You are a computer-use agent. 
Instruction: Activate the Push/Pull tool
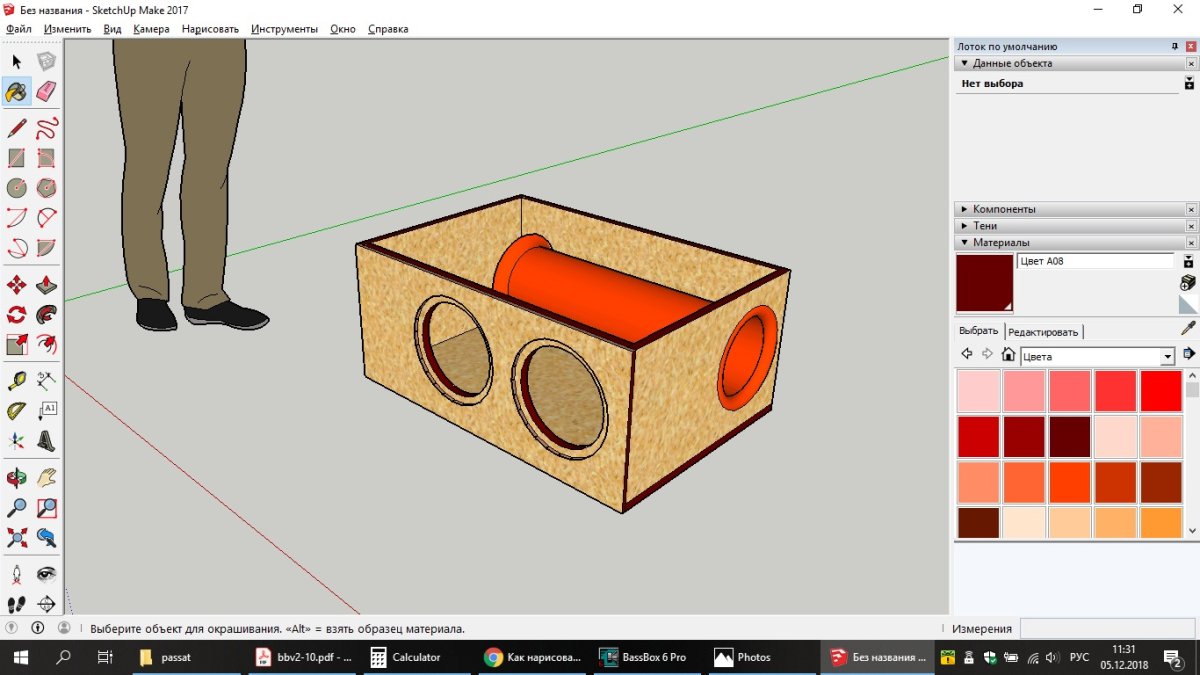[x=46, y=285]
